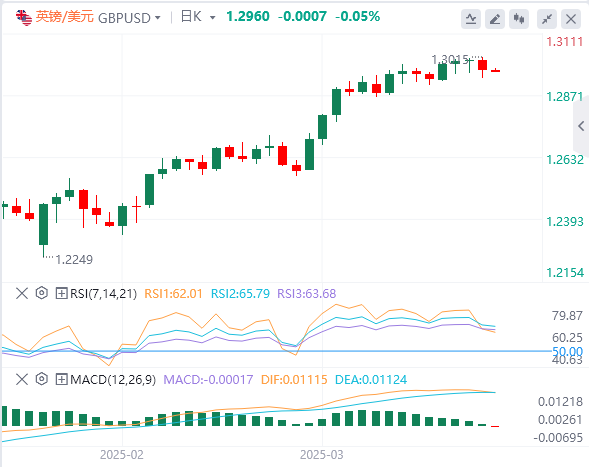The image size is (589, 467).
Task: Click the last red candlestick
Action: (495, 70)
